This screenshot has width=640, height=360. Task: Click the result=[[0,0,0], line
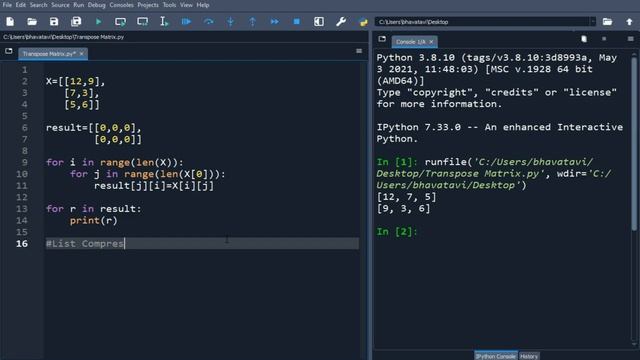point(93,128)
